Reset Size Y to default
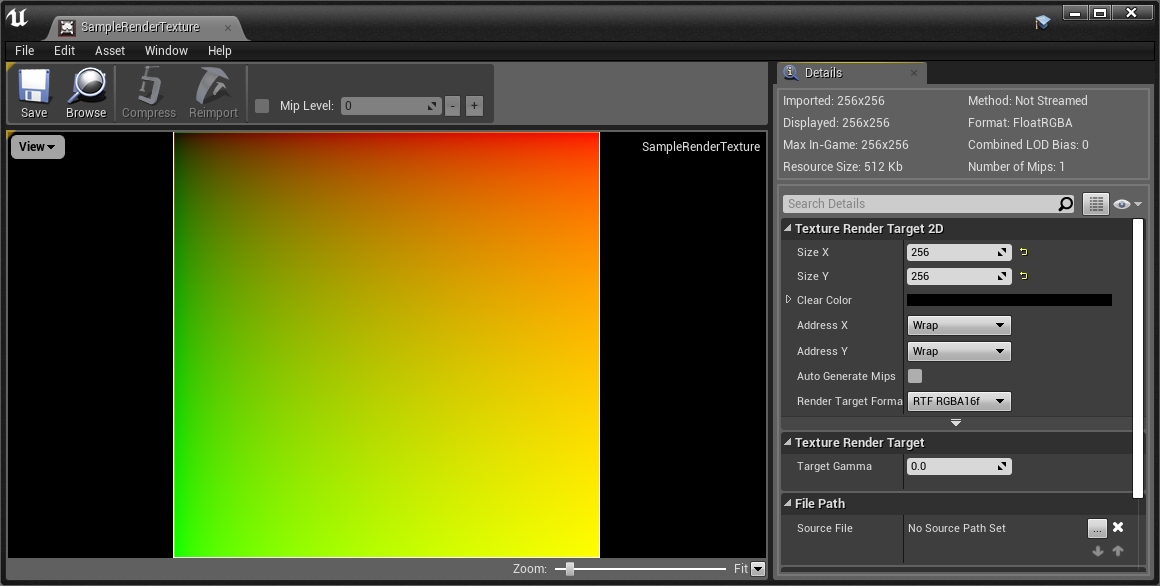 pos(1024,276)
